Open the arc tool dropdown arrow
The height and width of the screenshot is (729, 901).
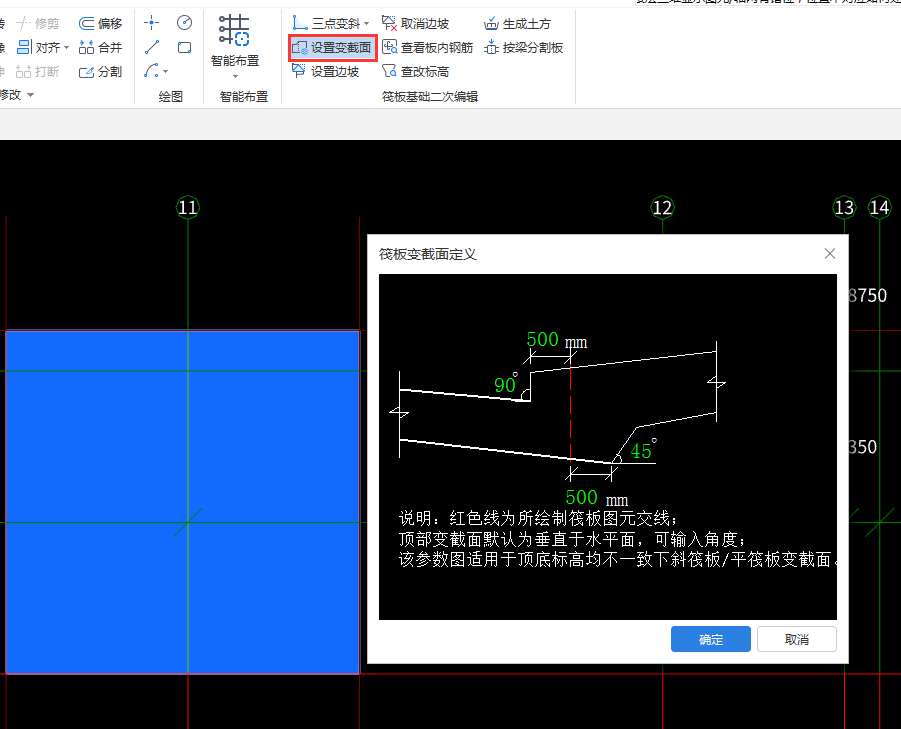point(165,72)
